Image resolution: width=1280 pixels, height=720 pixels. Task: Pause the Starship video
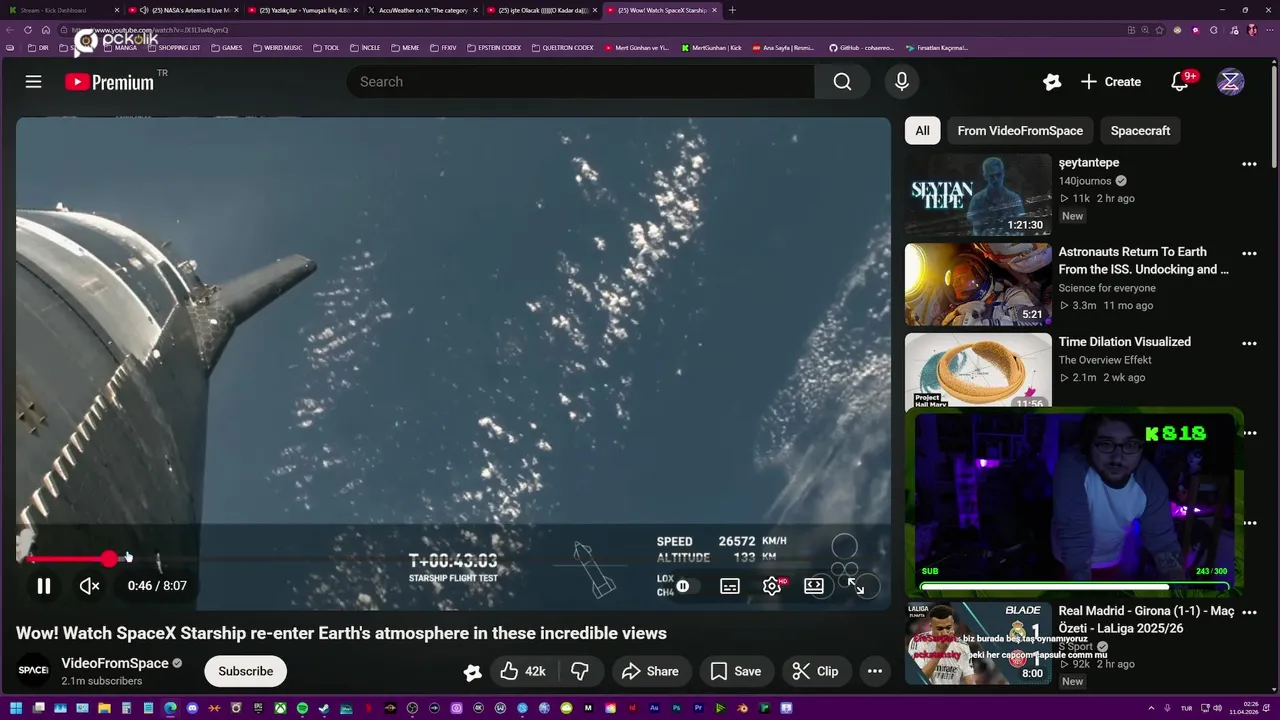[x=44, y=586]
